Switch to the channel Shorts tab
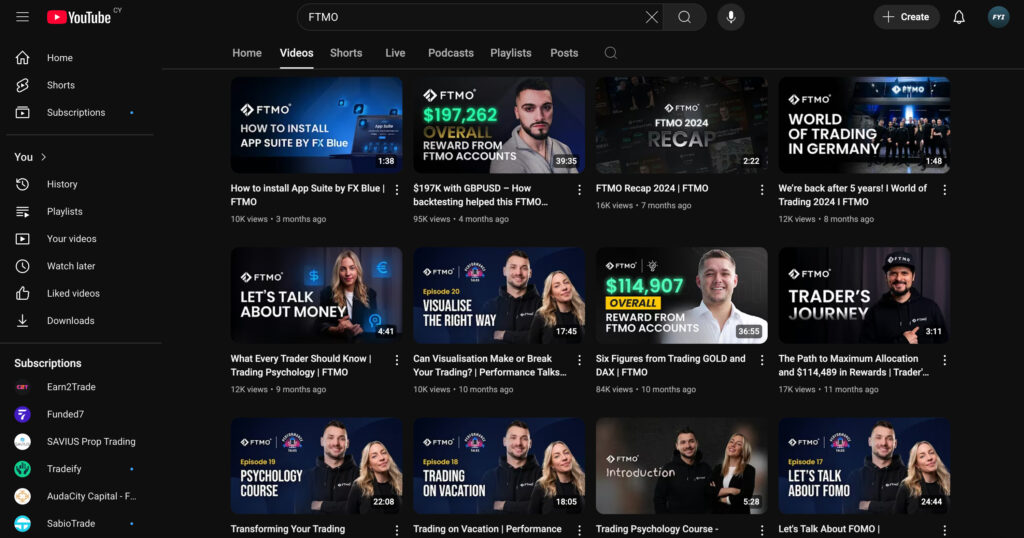The width and height of the screenshot is (1024, 538). coord(346,53)
